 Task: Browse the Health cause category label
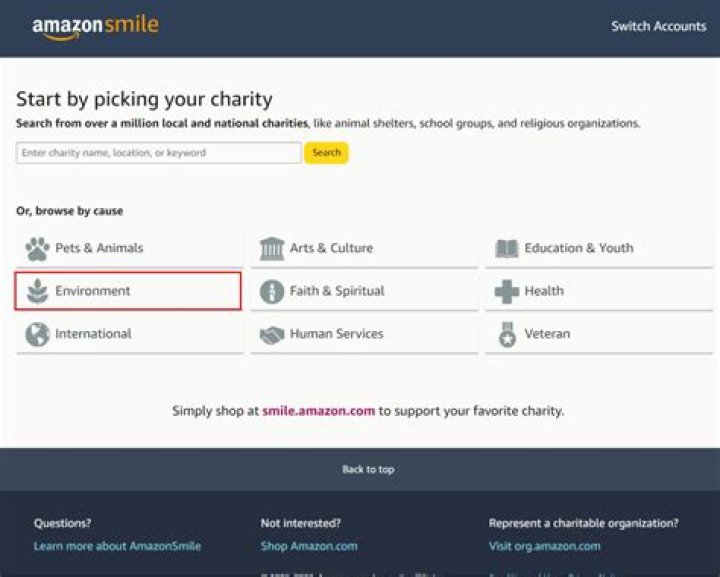(544, 291)
